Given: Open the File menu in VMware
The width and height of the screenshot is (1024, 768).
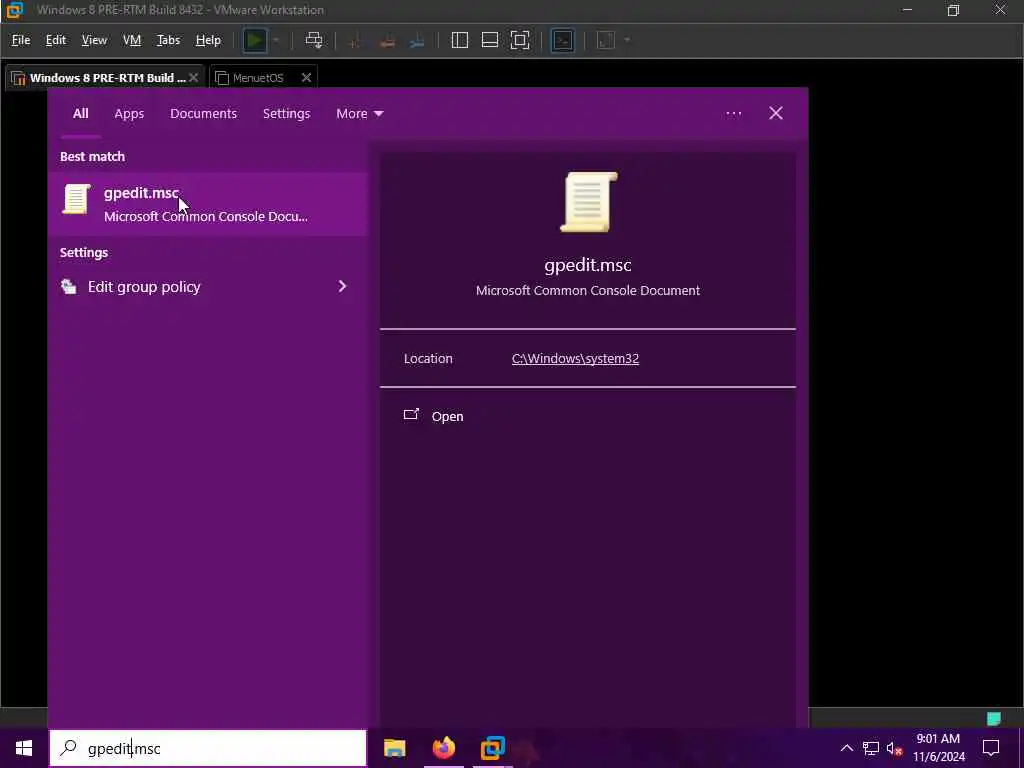Looking at the screenshot, I should coord(21,40).
